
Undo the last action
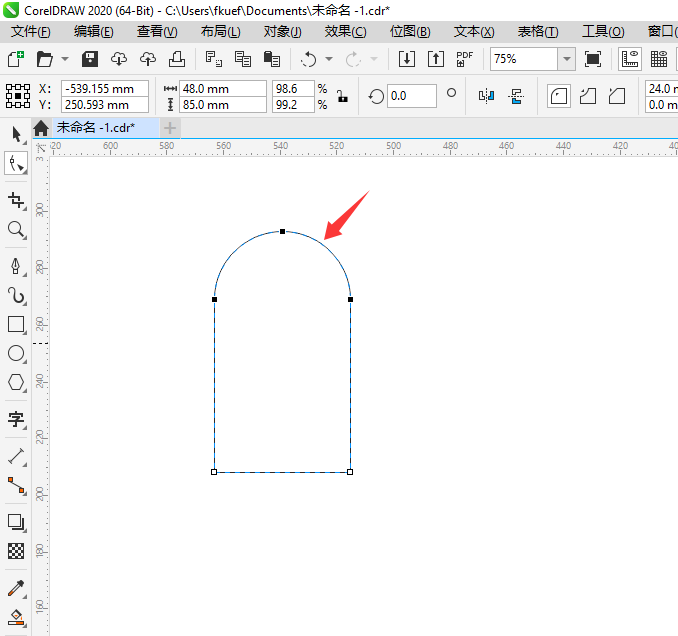click(309, 59)
